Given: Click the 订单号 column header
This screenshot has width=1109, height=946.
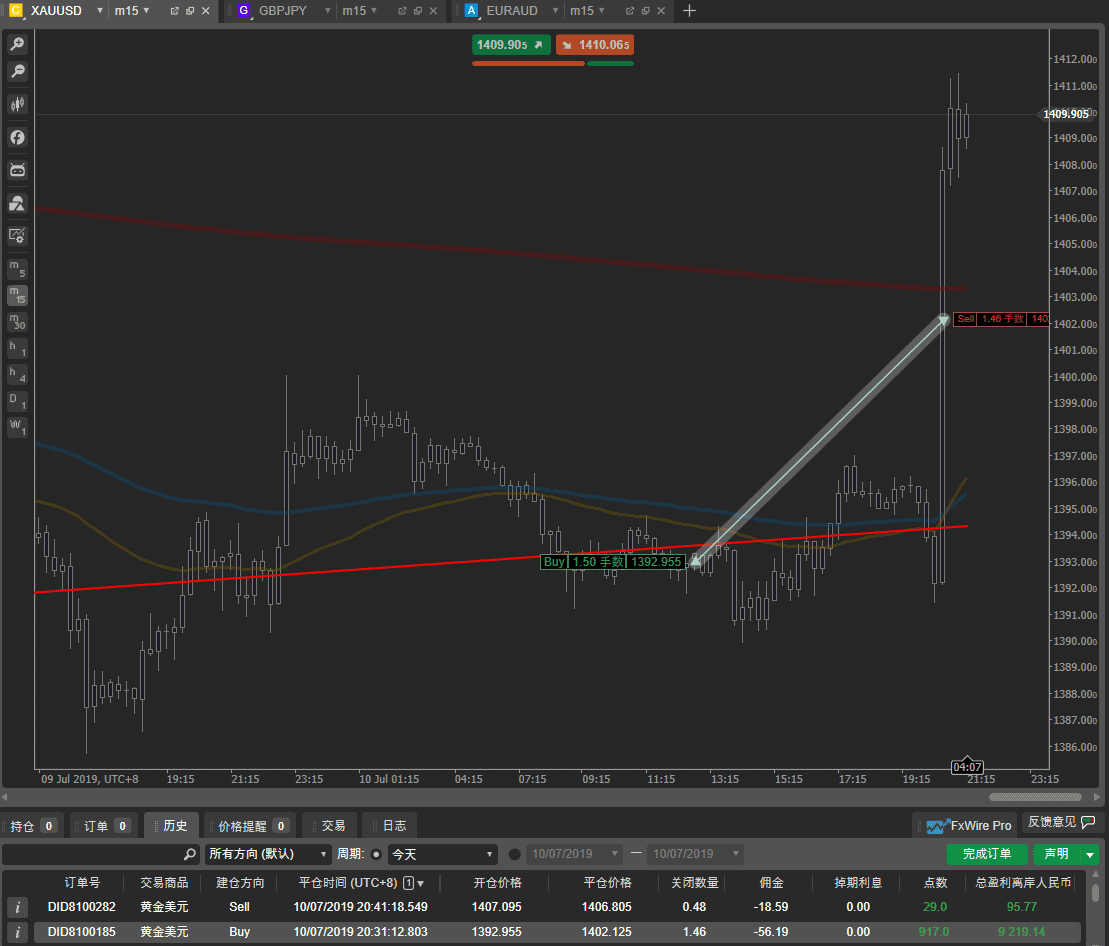Looking at the screenshot, I should [x=82, y=883].
